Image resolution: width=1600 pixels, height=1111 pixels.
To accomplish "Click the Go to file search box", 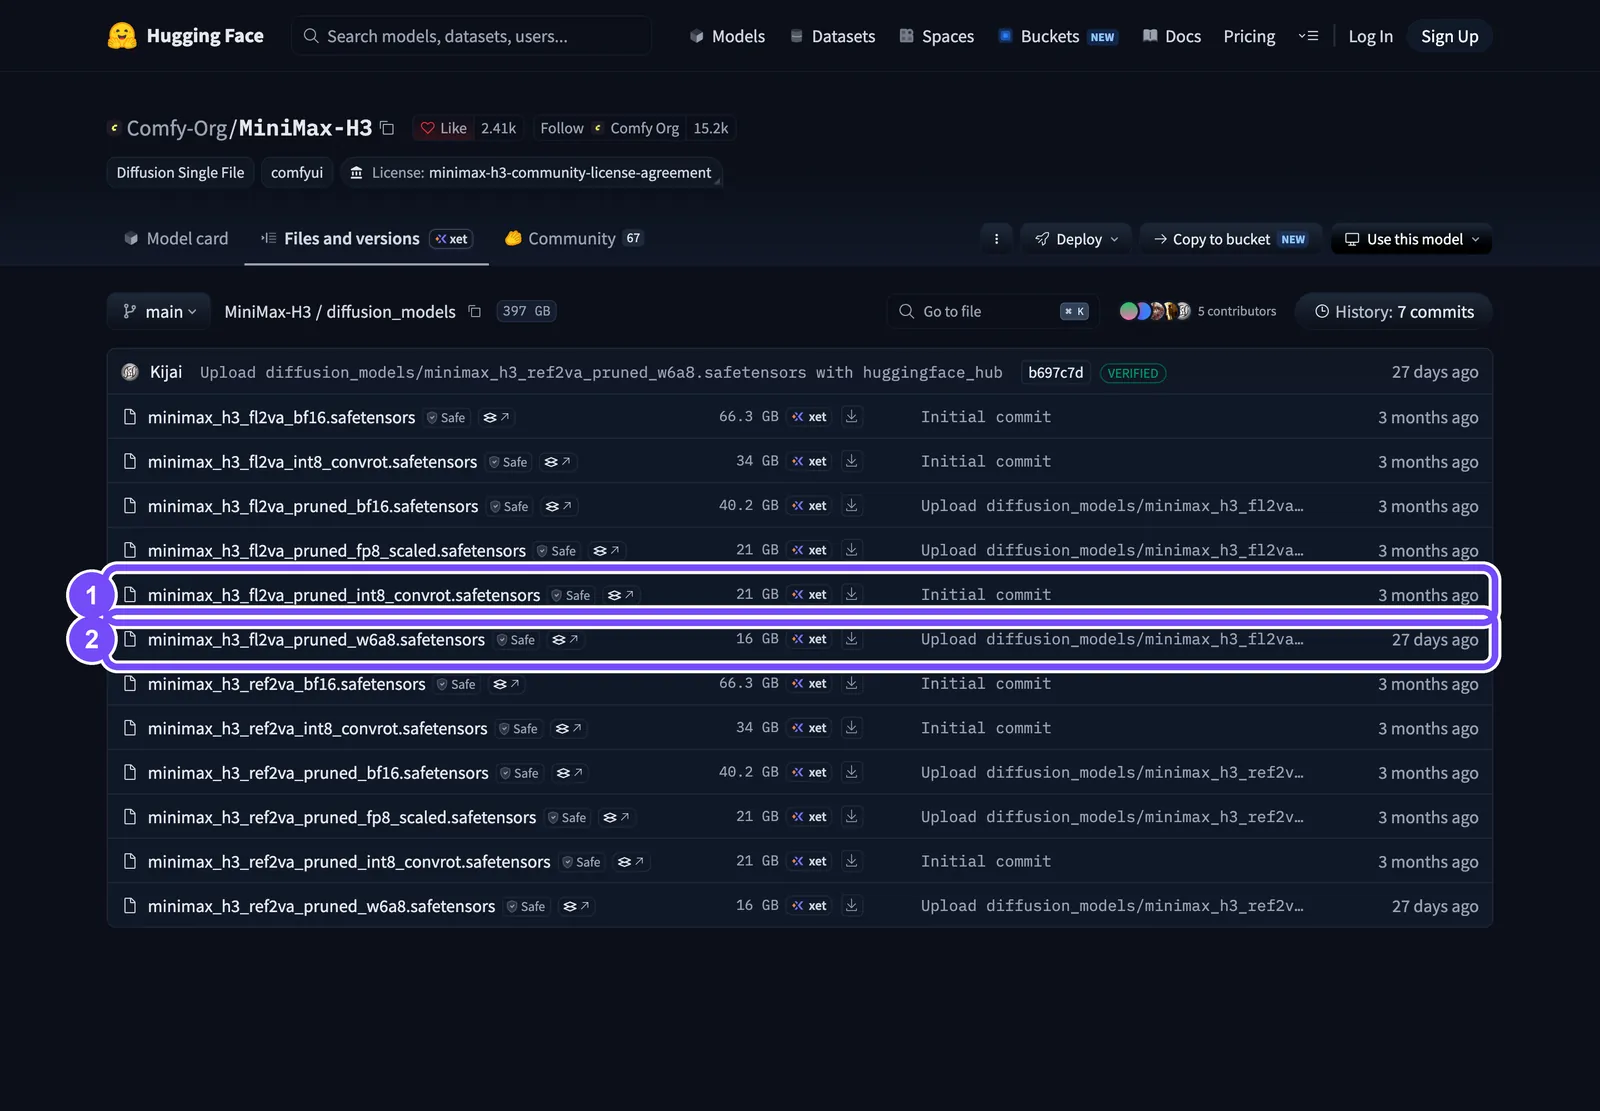I will click(992, 311).
